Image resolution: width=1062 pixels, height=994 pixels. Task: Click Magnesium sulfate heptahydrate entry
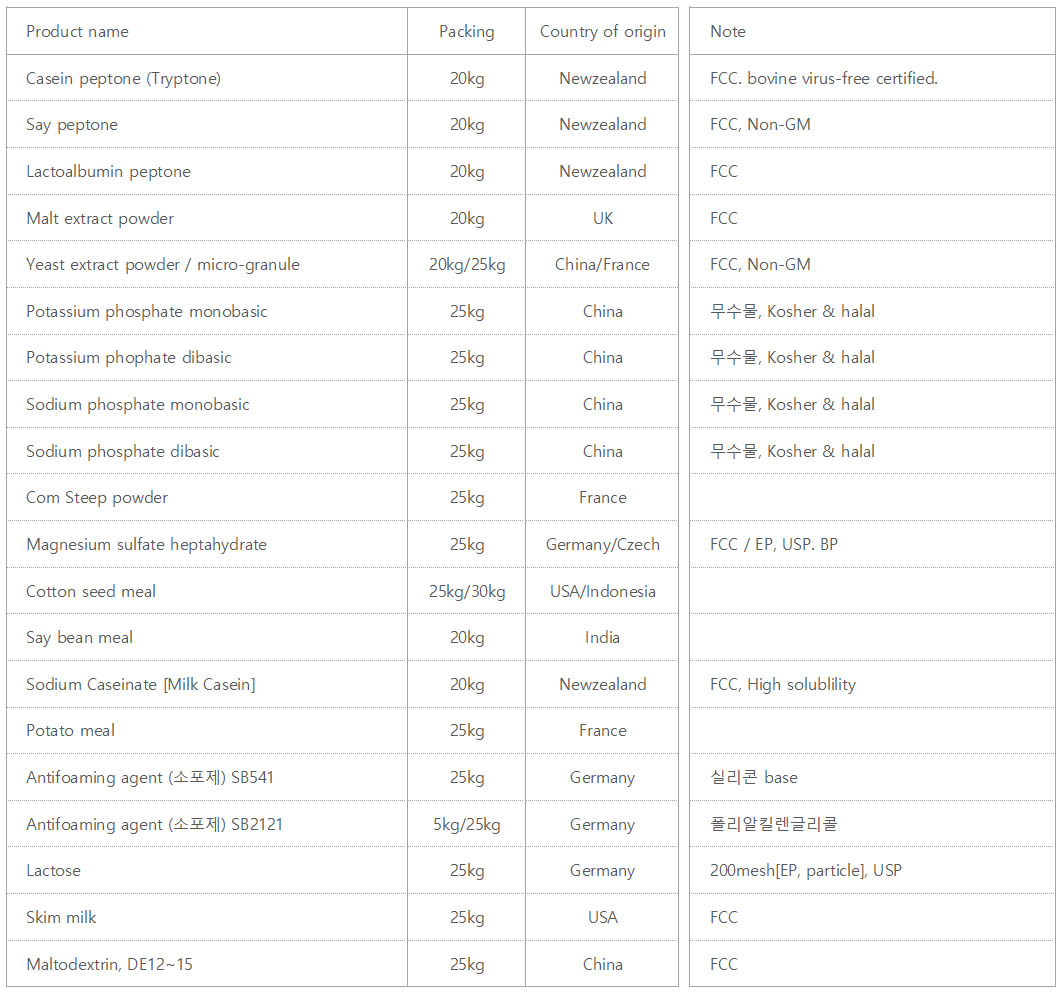tap(146, 544)
